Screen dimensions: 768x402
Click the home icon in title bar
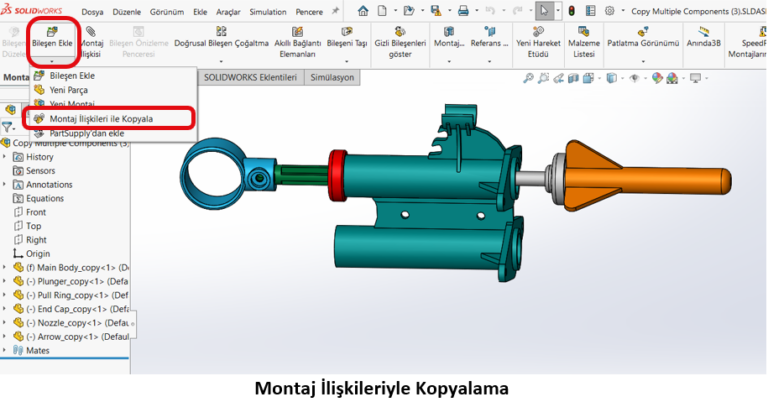point(362,11)
